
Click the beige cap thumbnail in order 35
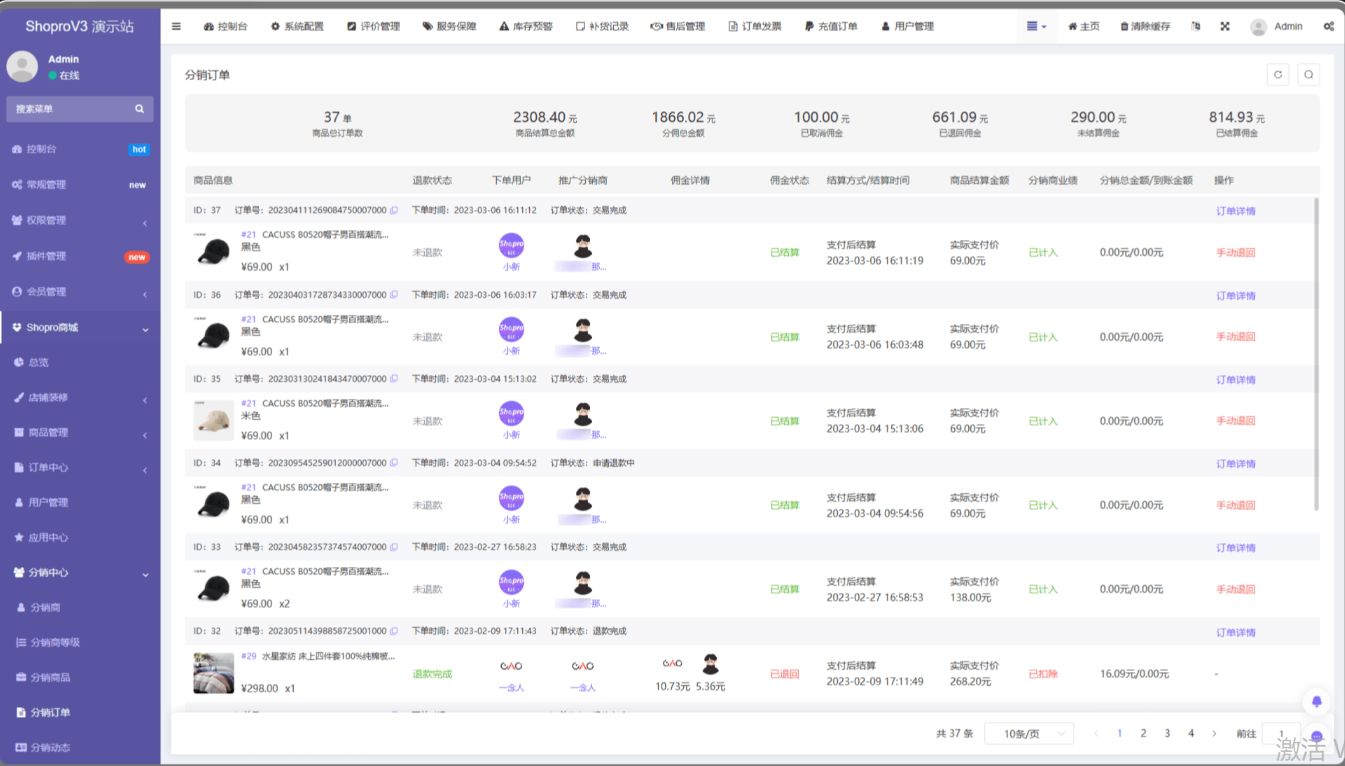[x=213, y=420]
